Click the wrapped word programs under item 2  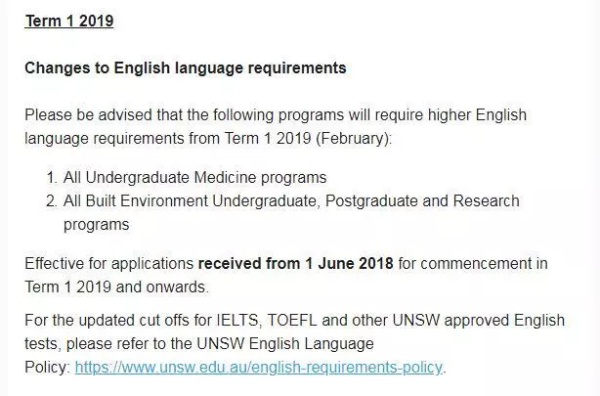96,225
